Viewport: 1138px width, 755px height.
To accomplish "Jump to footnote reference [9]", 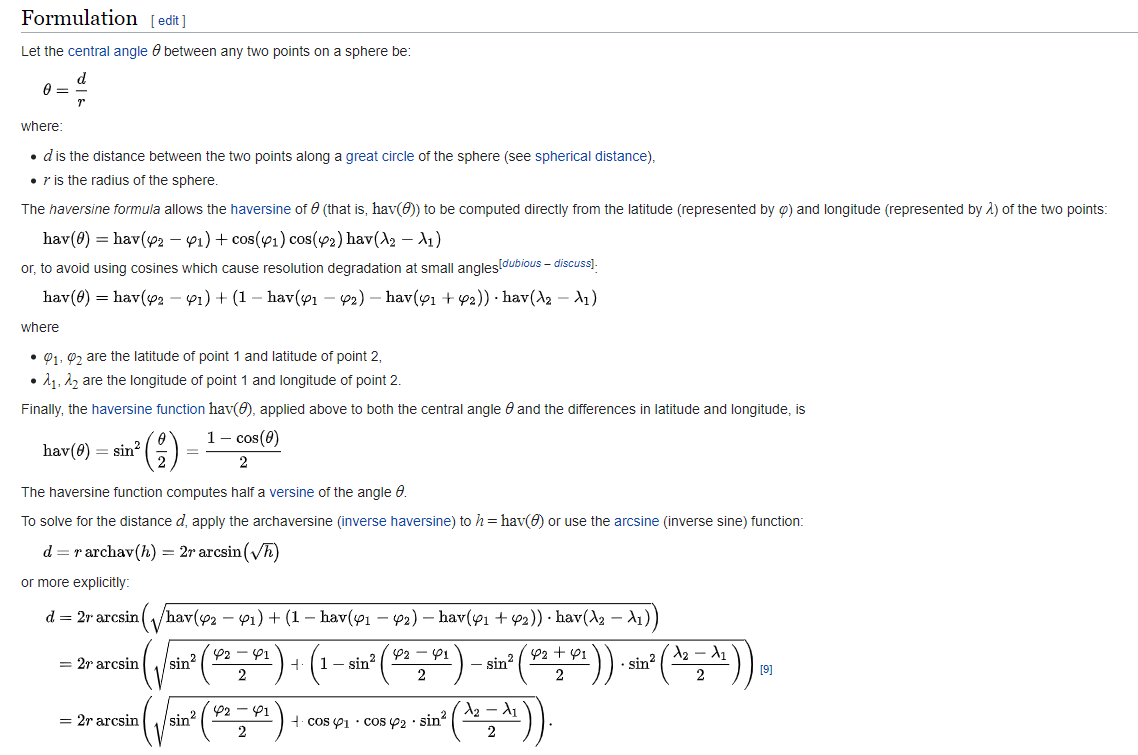I will point(766,669).
